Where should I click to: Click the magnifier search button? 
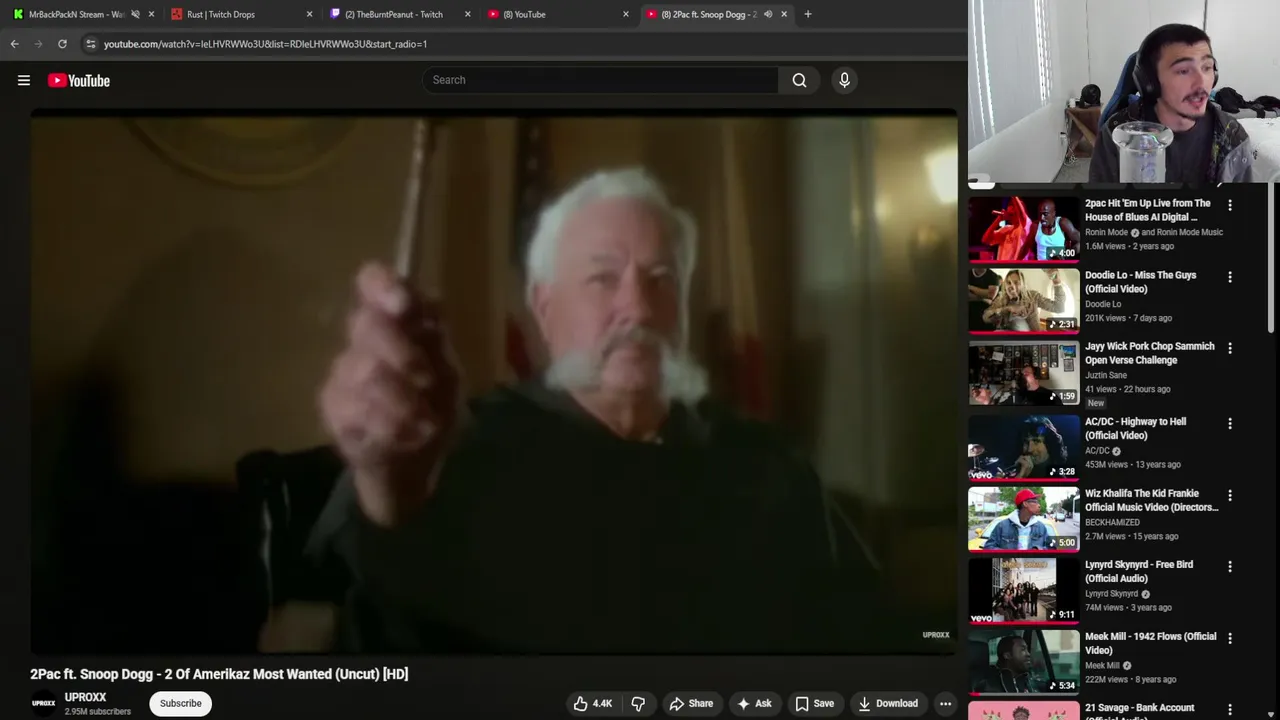(x=799, y=80)
